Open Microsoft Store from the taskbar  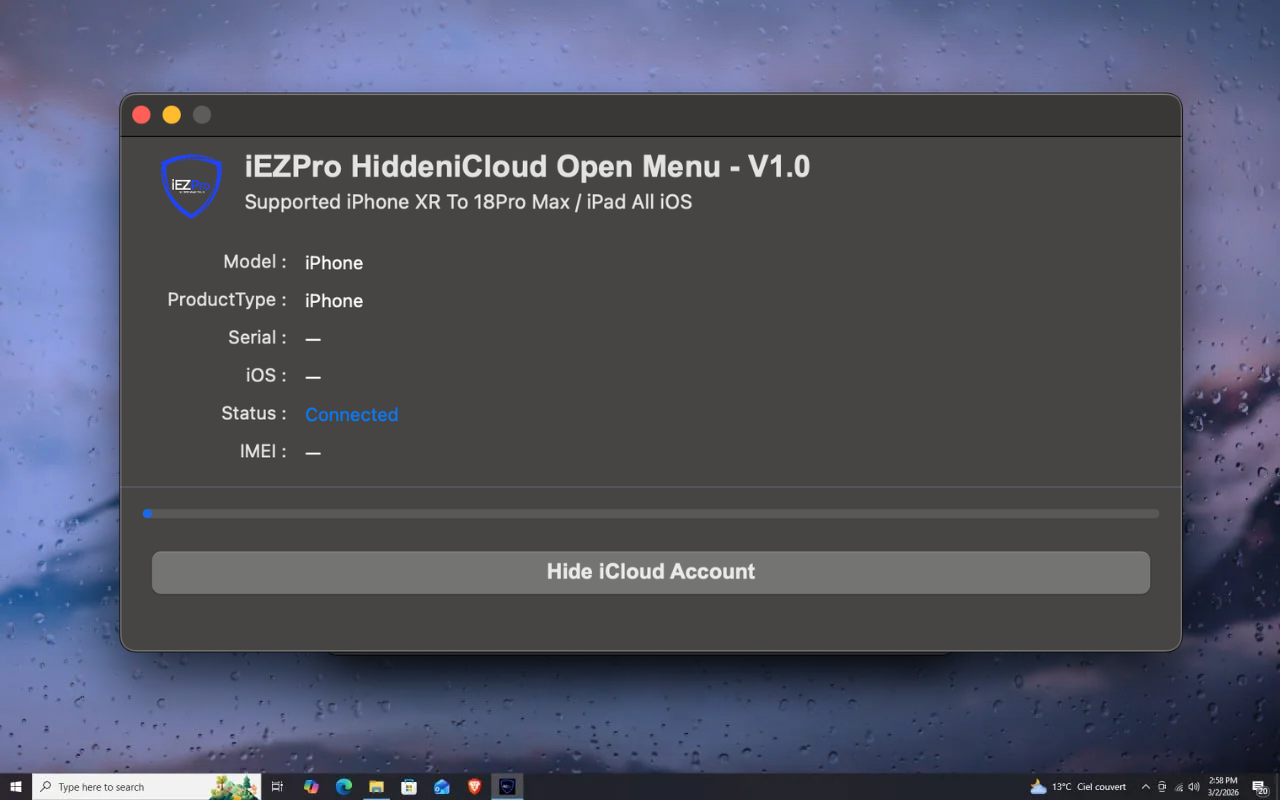coord(409,787)
